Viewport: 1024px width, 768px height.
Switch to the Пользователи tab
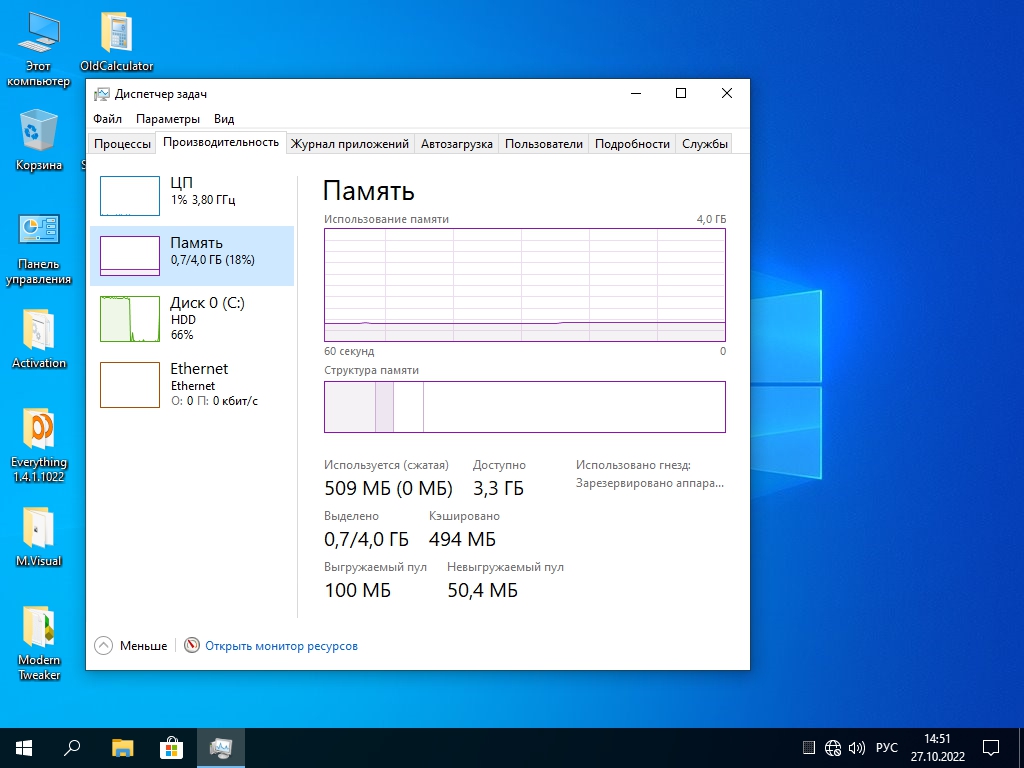click(543, 144)
